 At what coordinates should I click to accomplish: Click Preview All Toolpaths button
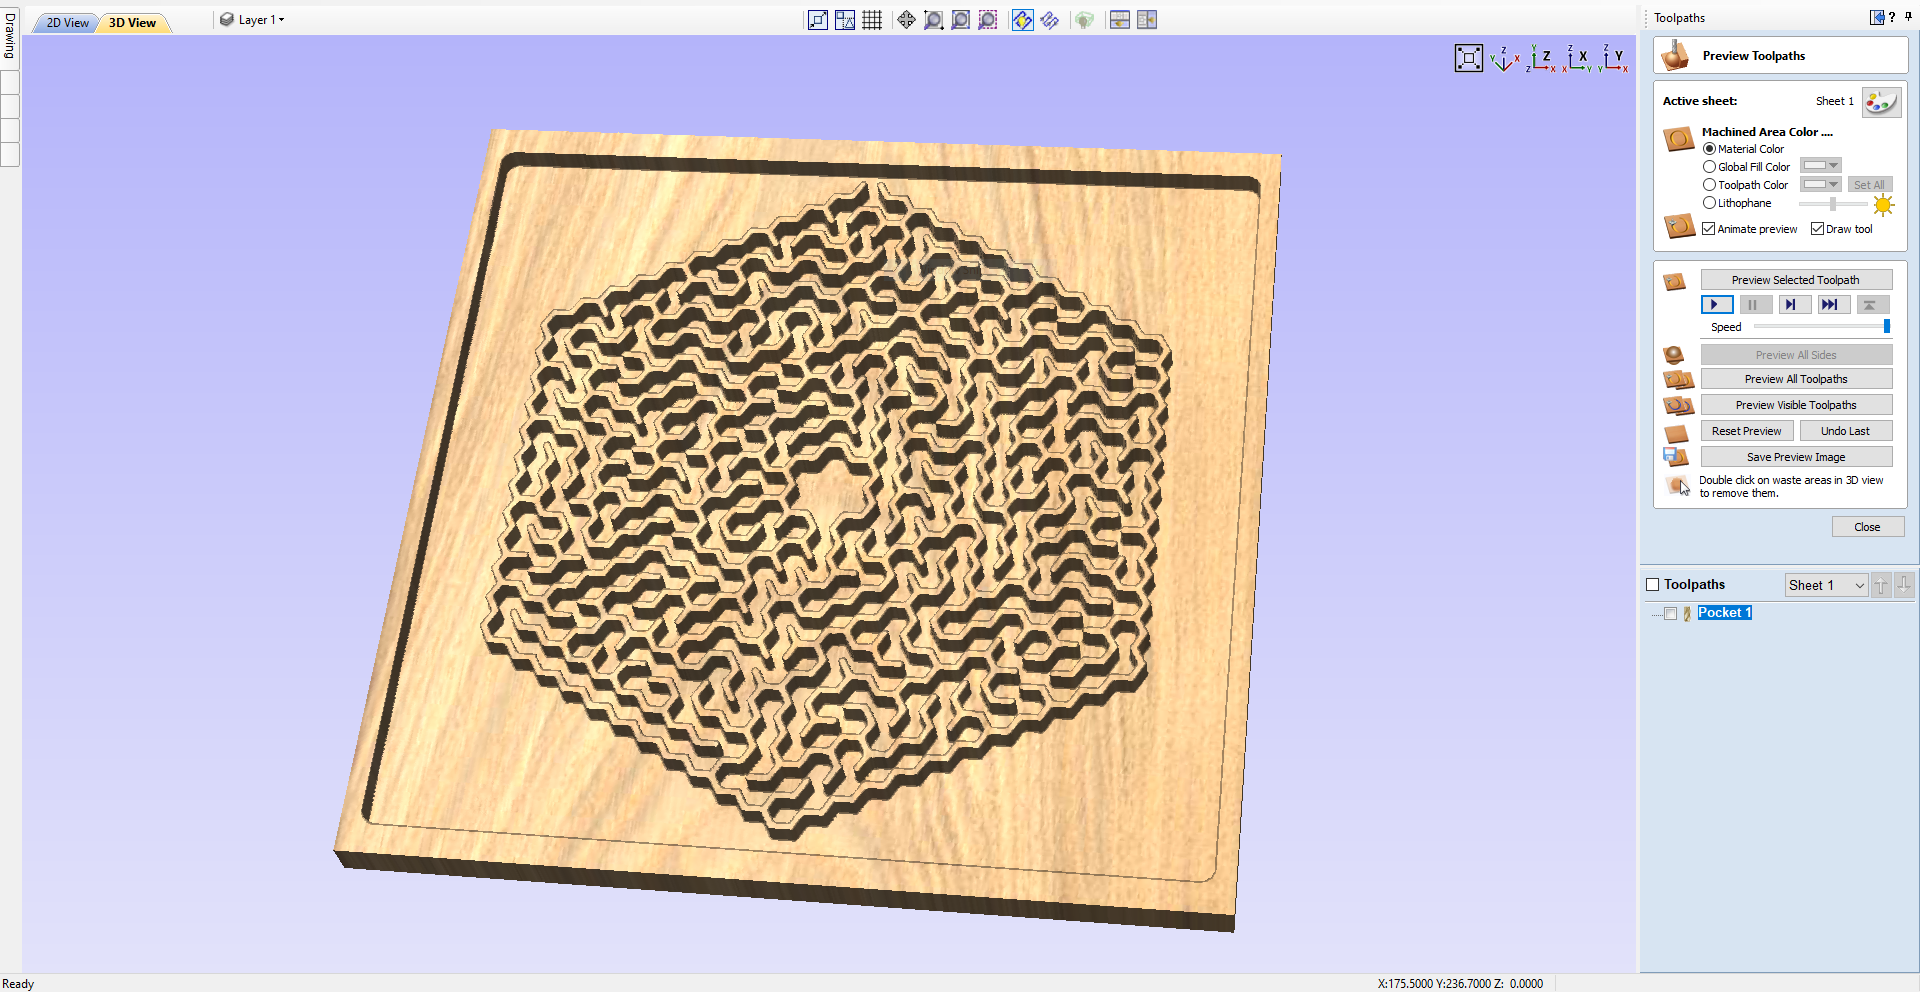(x=1796, y=379)
